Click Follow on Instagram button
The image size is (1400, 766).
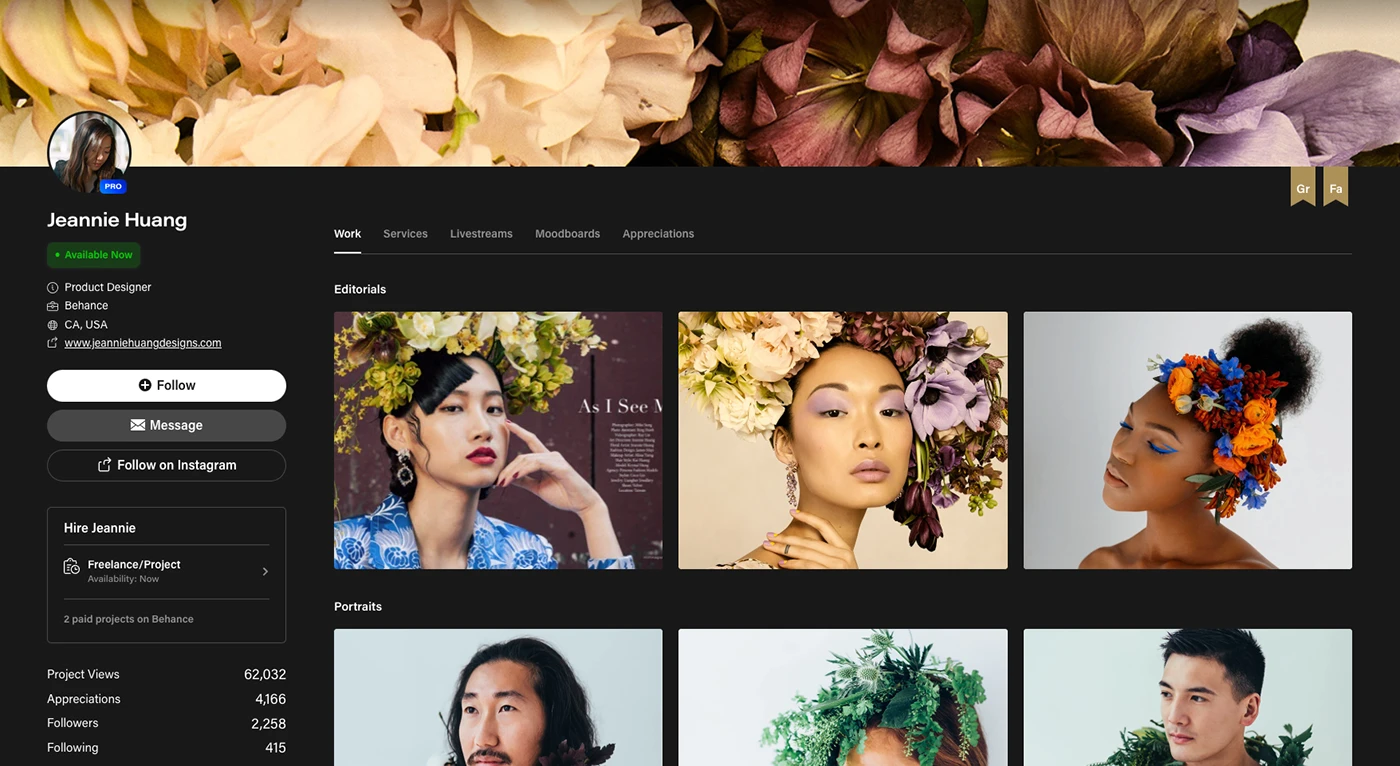click(x=166, y=465)
